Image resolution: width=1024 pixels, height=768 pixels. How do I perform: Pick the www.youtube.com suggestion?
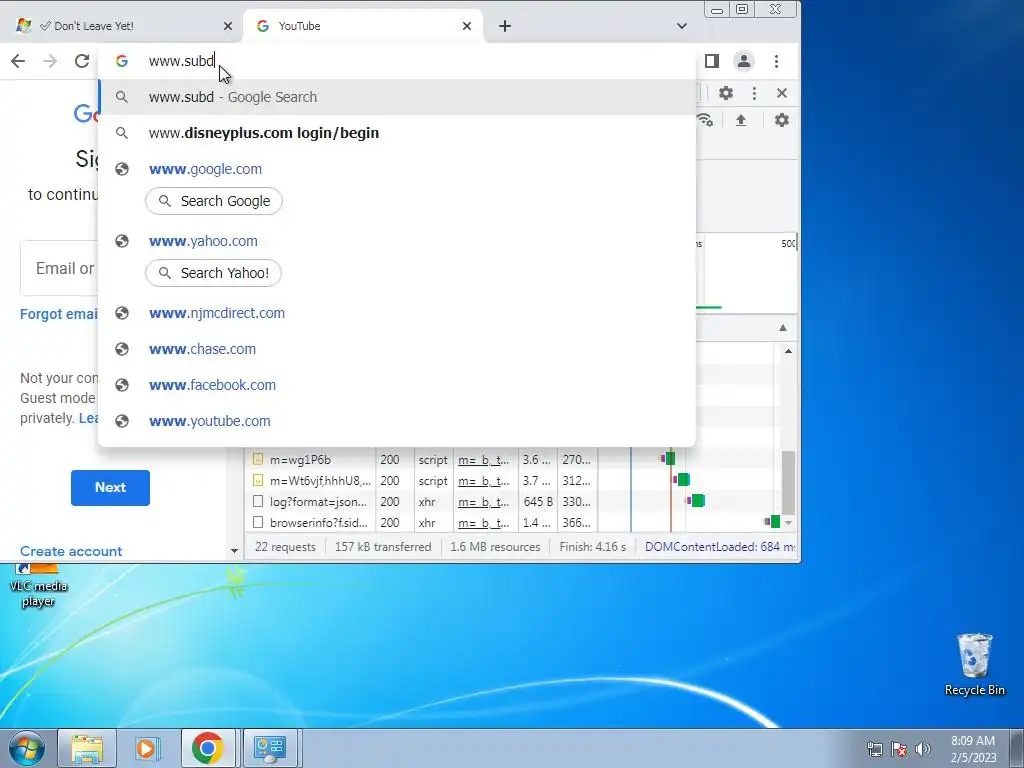(x=397, y=421)
